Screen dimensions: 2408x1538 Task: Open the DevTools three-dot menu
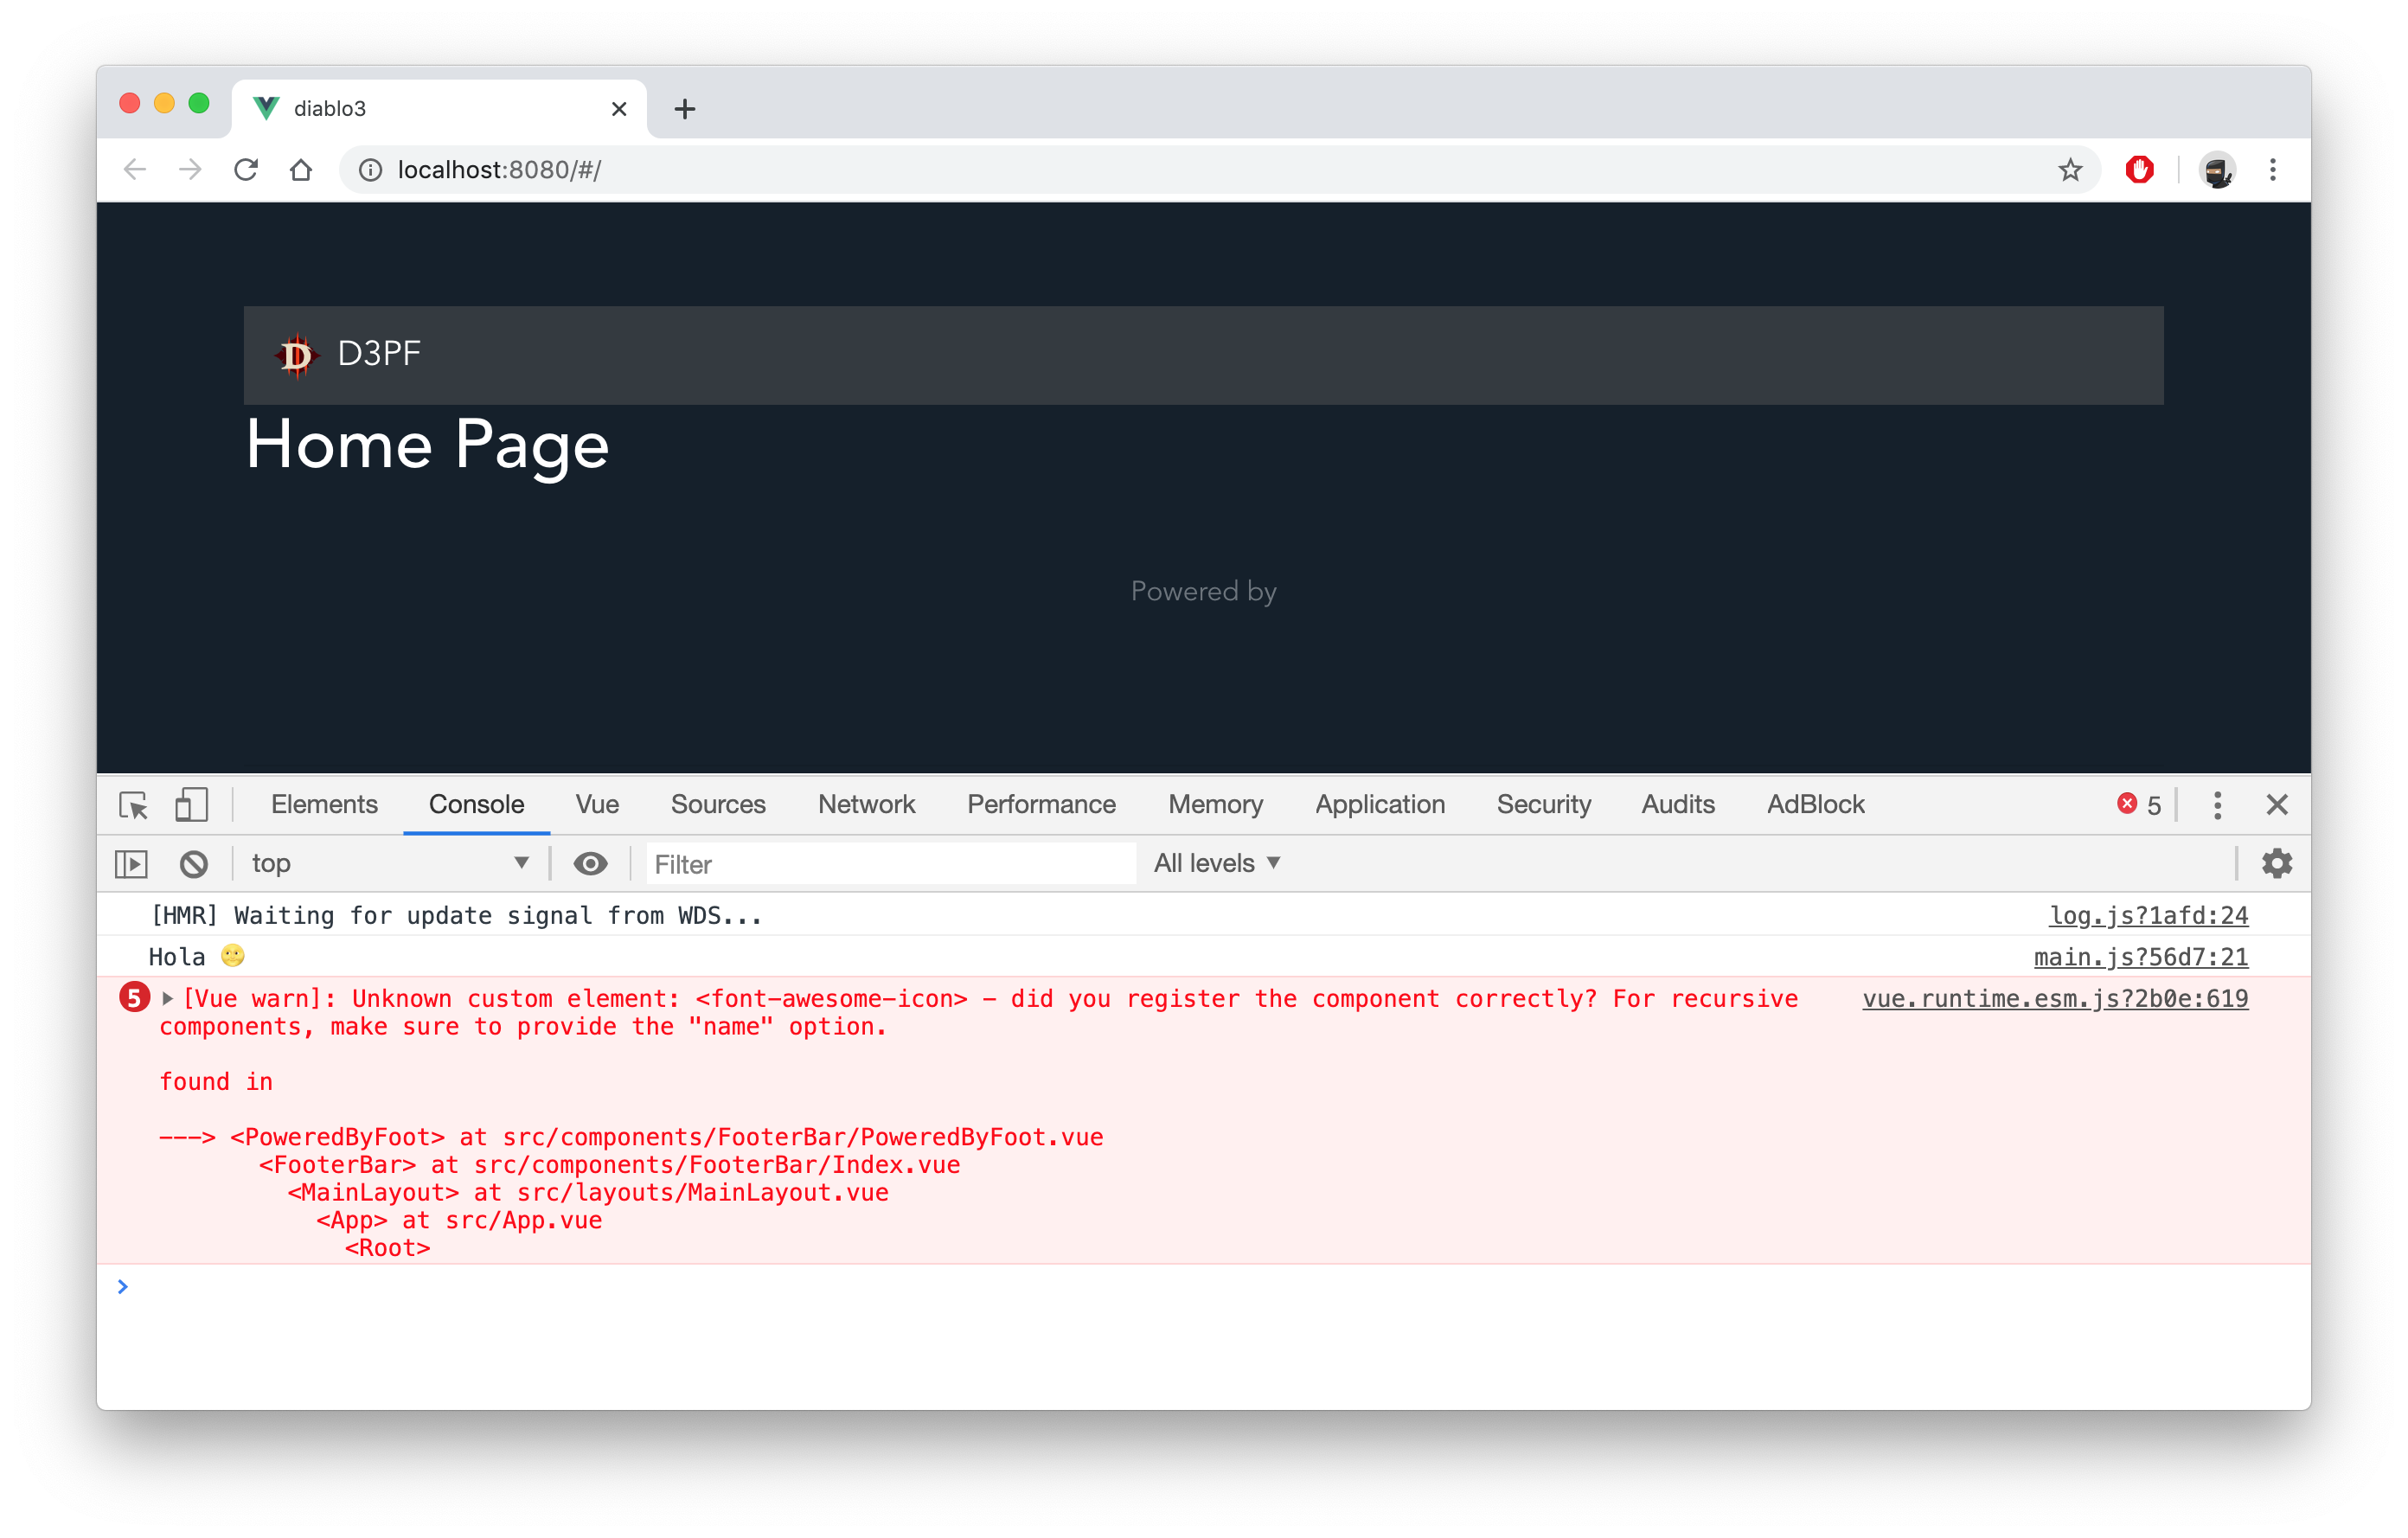tap(2217, 805)
